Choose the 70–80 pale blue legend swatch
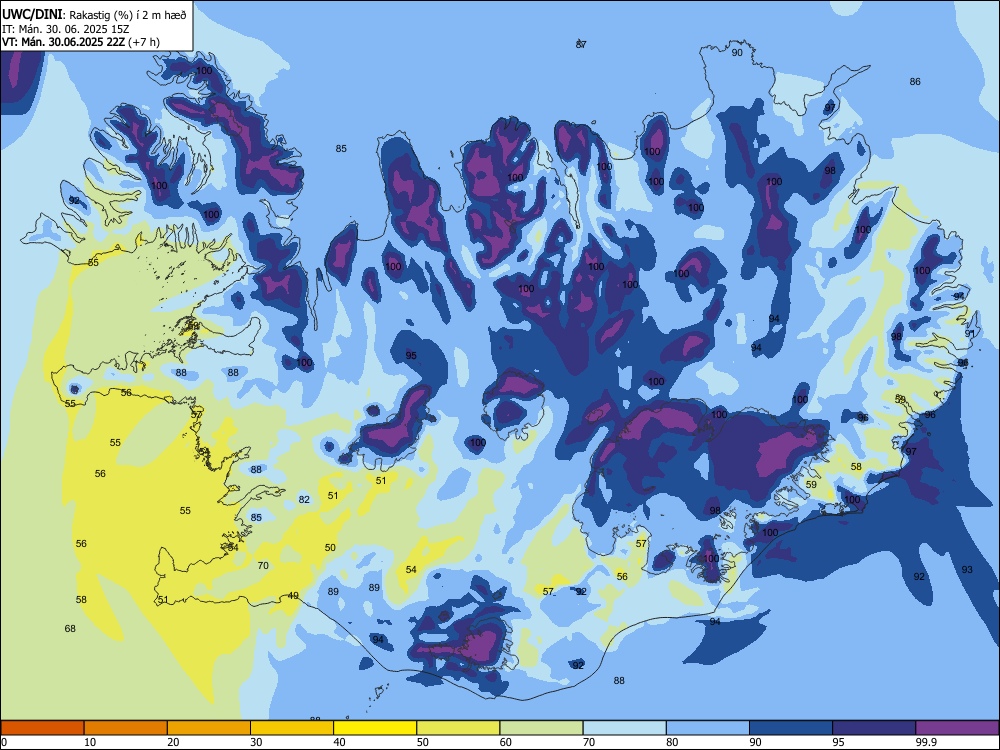1000x750 pixels. [624, 728]
